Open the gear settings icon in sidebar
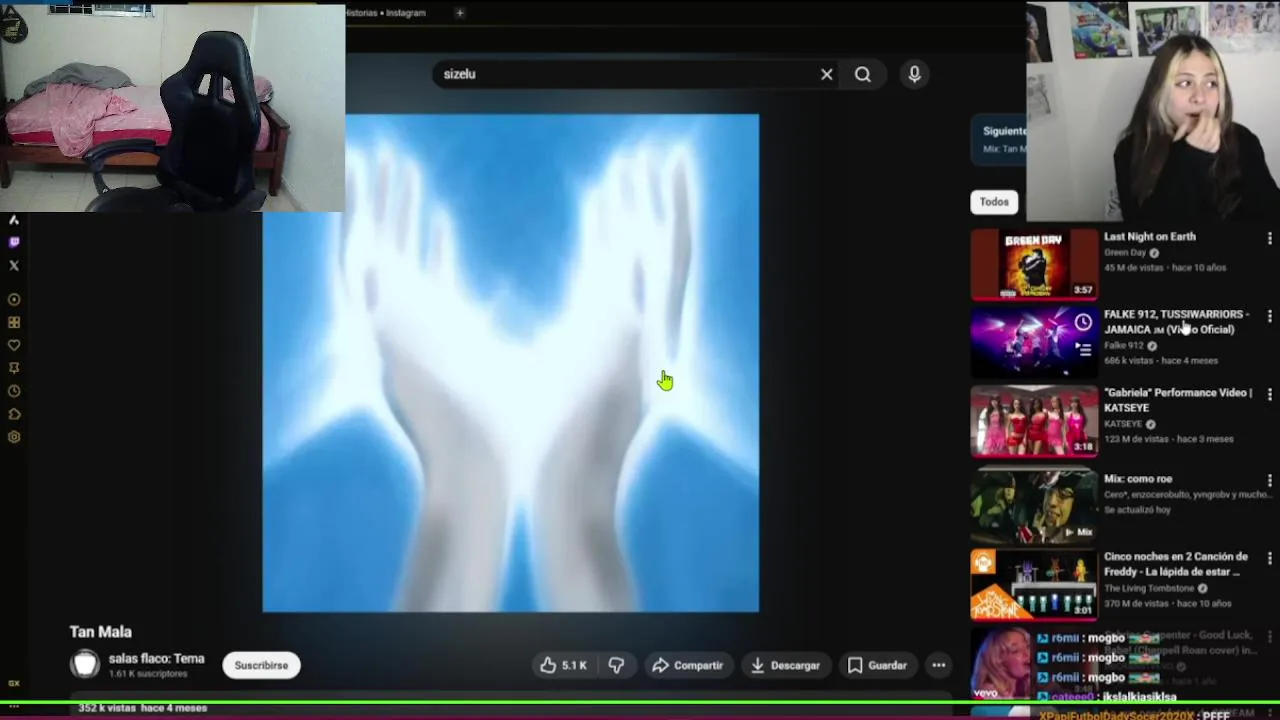Viewport: 1280px width, 720px height. pos(14,437)
